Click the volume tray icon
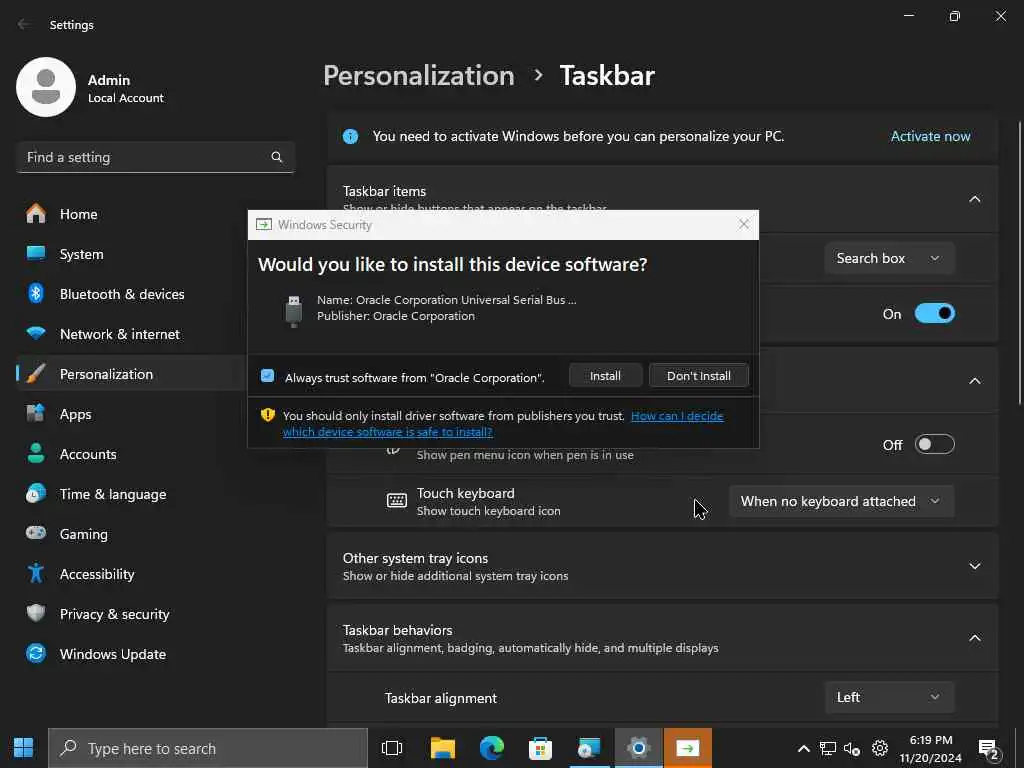Screen dimensions: 1024x768 (x=852, y=748)
